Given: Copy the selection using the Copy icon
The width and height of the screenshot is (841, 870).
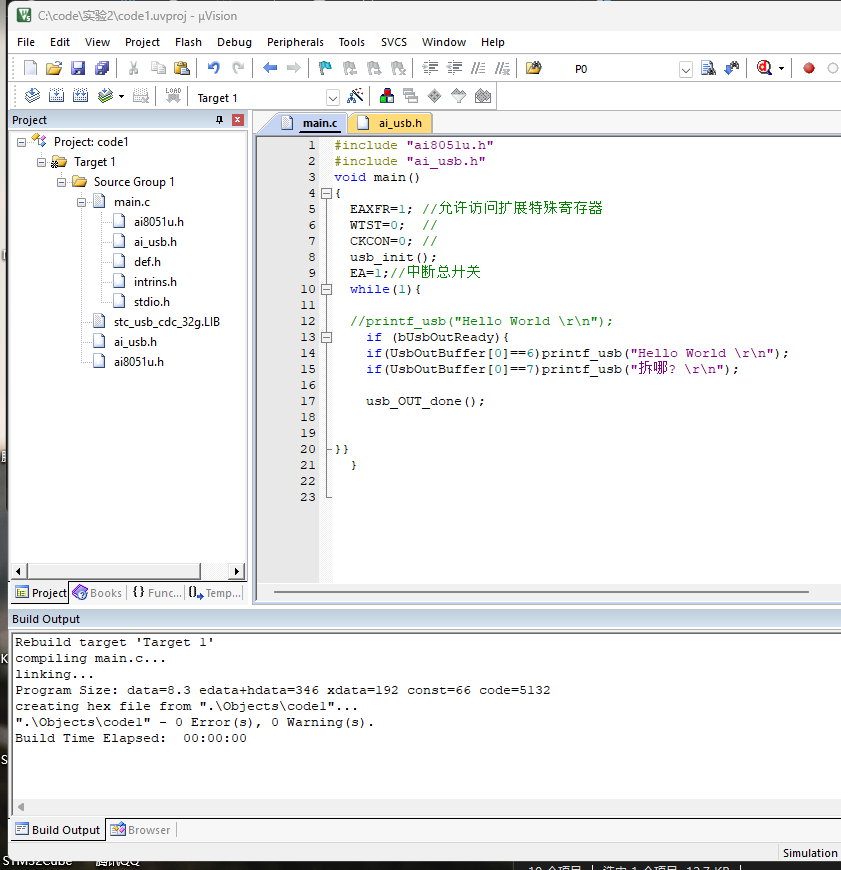Looking at the screenshot, I should click(x=159, y=68).
